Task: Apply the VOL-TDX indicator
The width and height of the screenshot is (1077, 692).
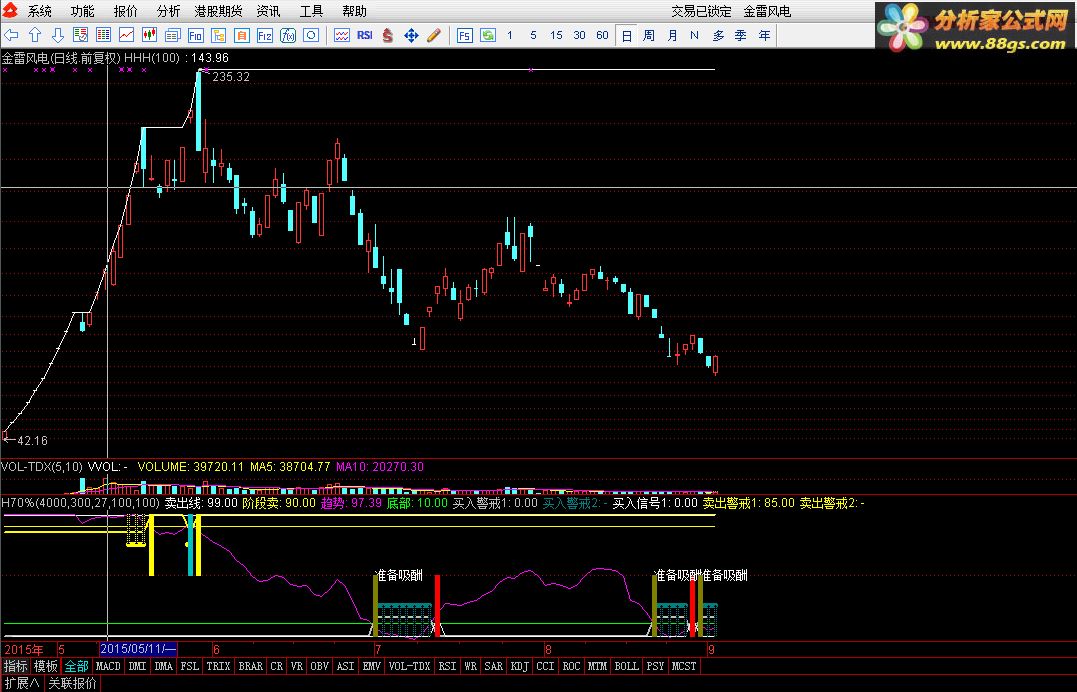Action: [409, 666]
